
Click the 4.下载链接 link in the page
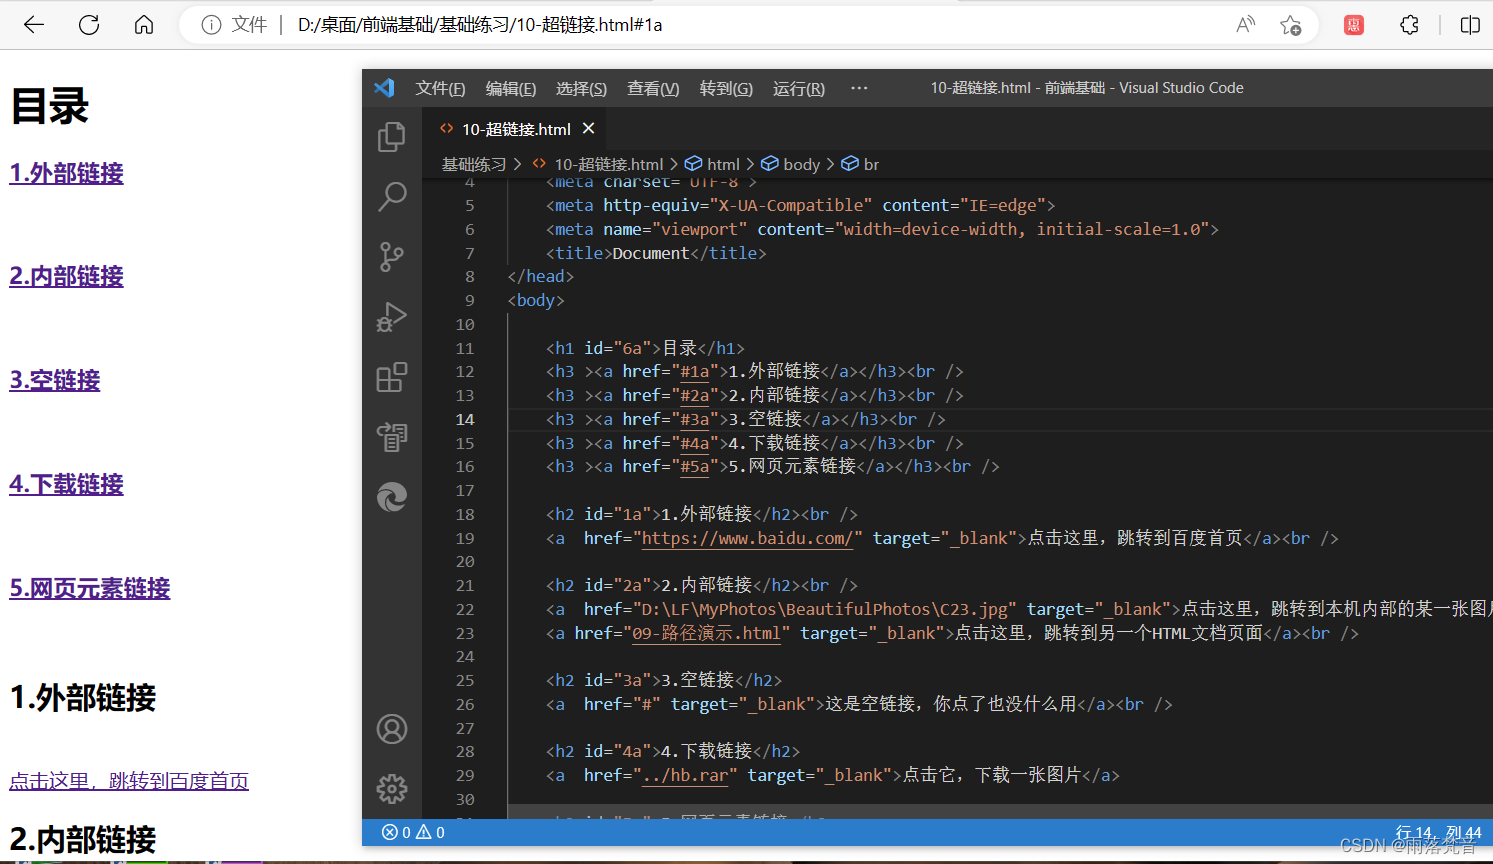coord(67,484)
